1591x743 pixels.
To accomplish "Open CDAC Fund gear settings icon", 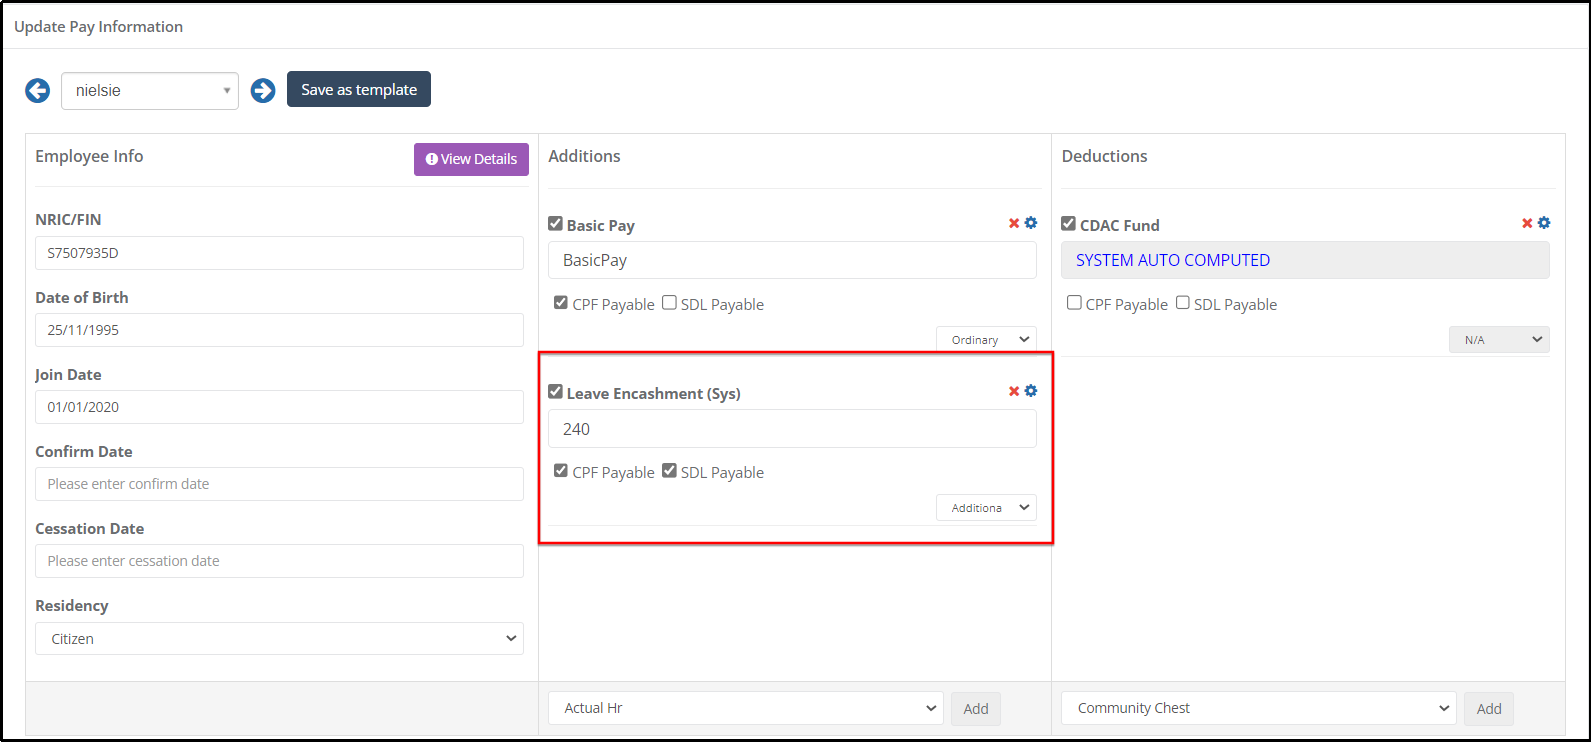I will point(1544,223).
